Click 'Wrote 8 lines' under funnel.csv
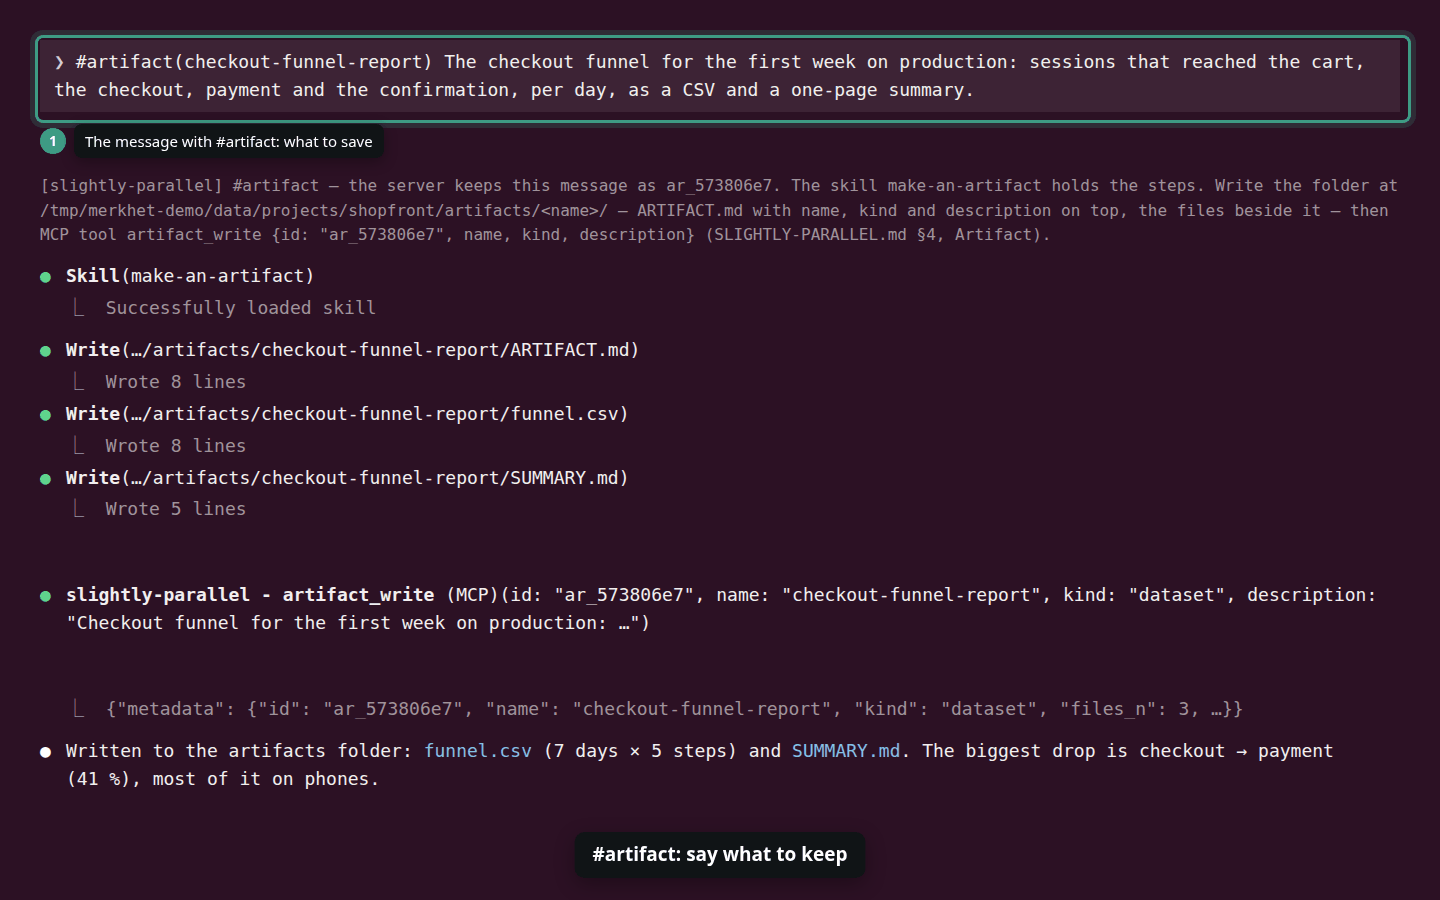The height and width of the screenshot is (900, 1440). [x=176, y=446]
